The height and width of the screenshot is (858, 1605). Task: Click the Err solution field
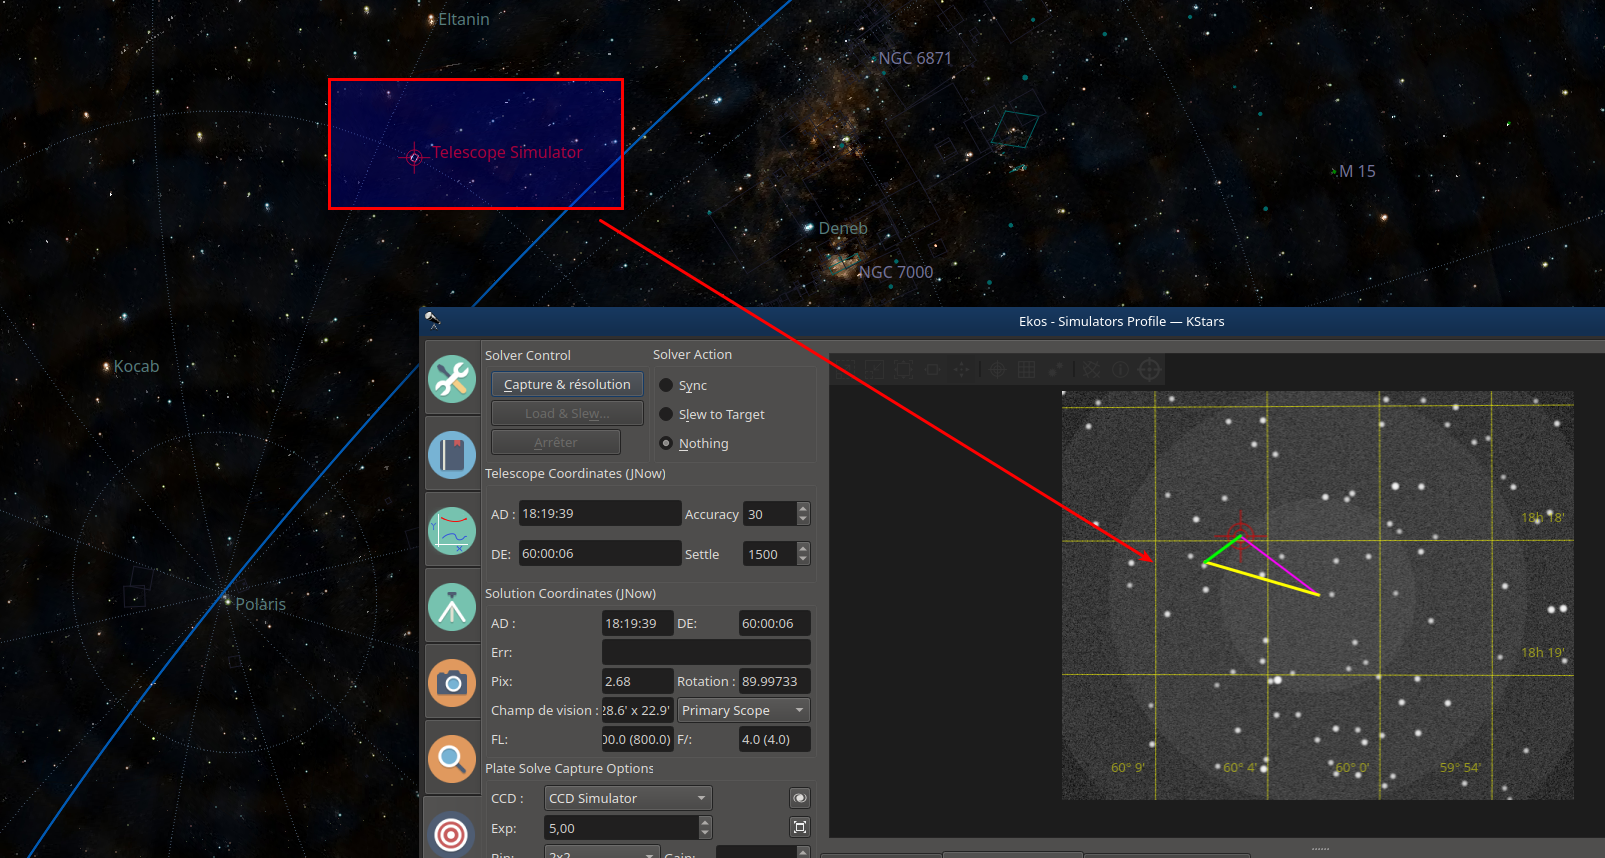706,652
